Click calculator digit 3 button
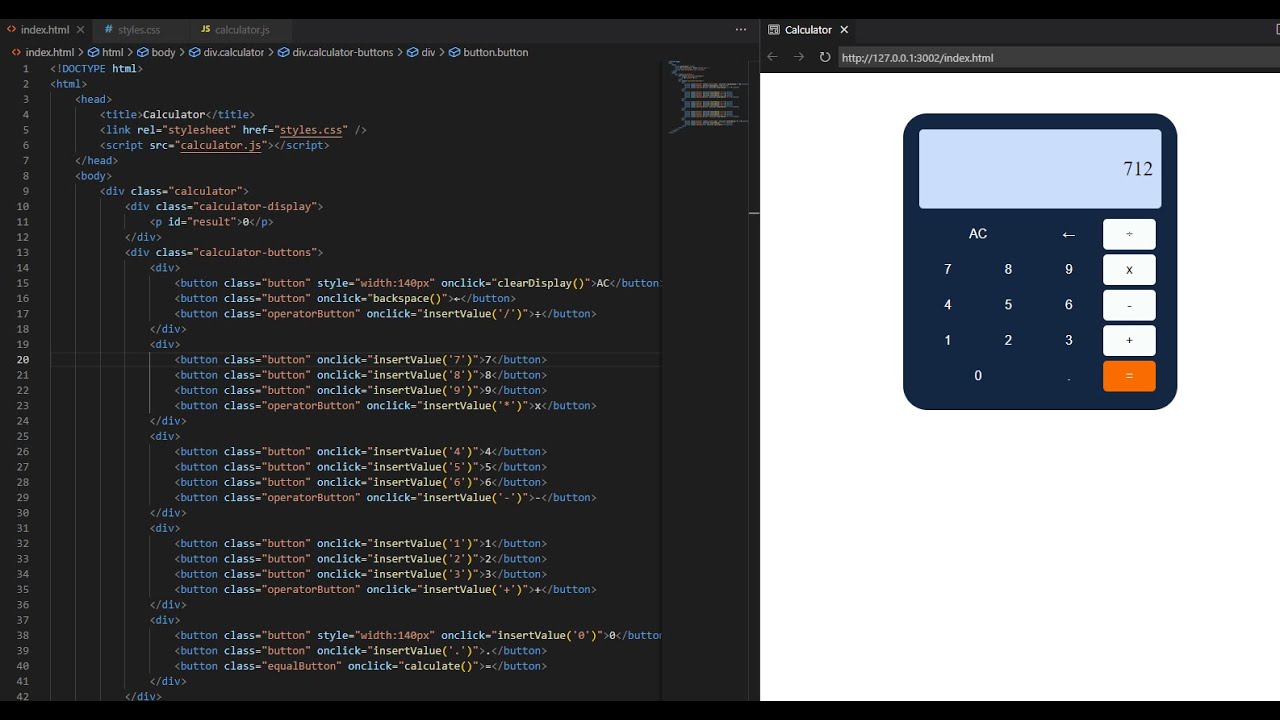1280x720 pixels. [1068, 340]
